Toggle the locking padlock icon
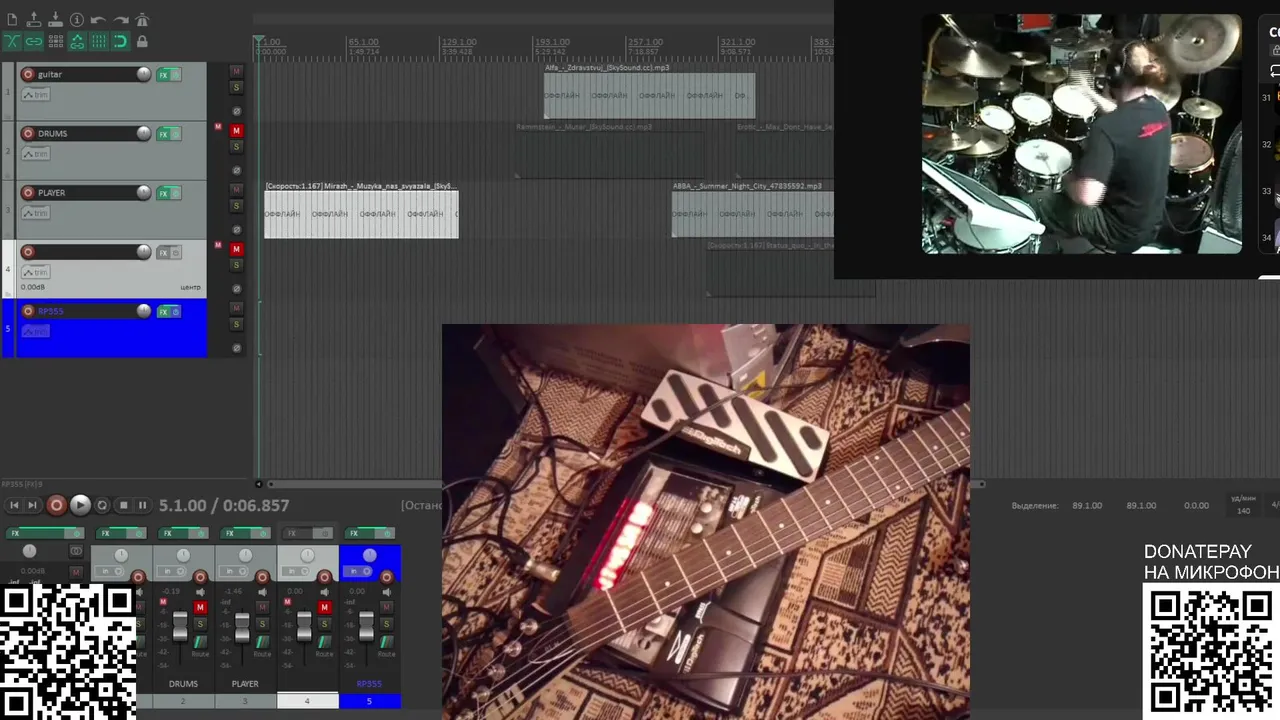Image resolution: width=1280 pixels, height=720 pixels. pos(142,41)
